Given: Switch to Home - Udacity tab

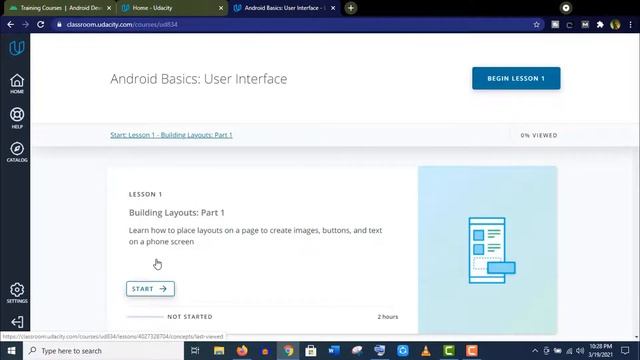Looking at the screenshot, I should tap(172, 8).
